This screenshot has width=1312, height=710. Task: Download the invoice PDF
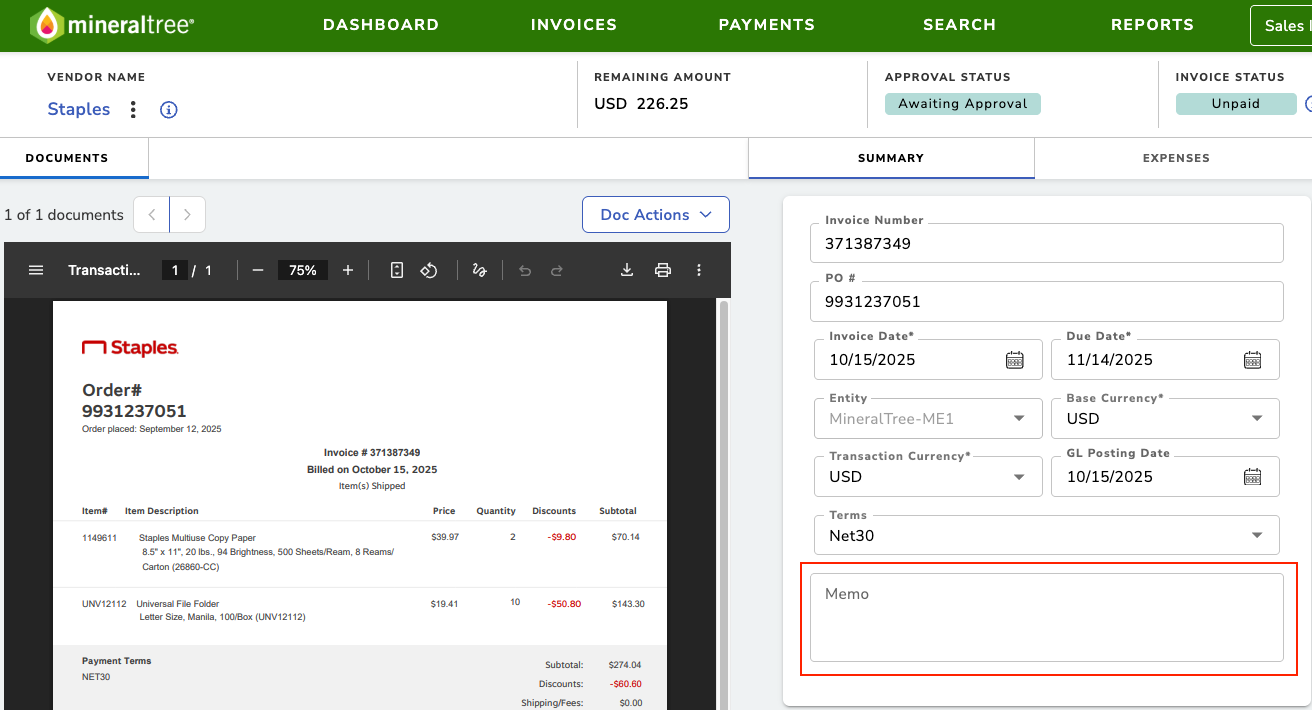[x=627, y=270]
